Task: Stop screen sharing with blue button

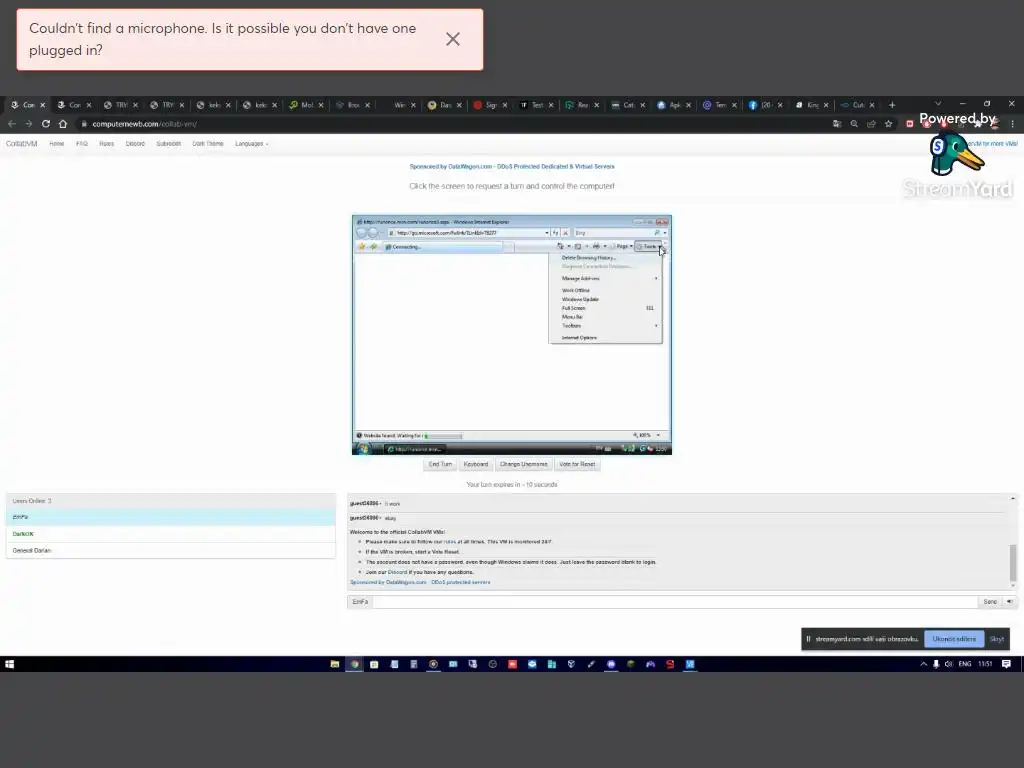Action: [954, 639]
